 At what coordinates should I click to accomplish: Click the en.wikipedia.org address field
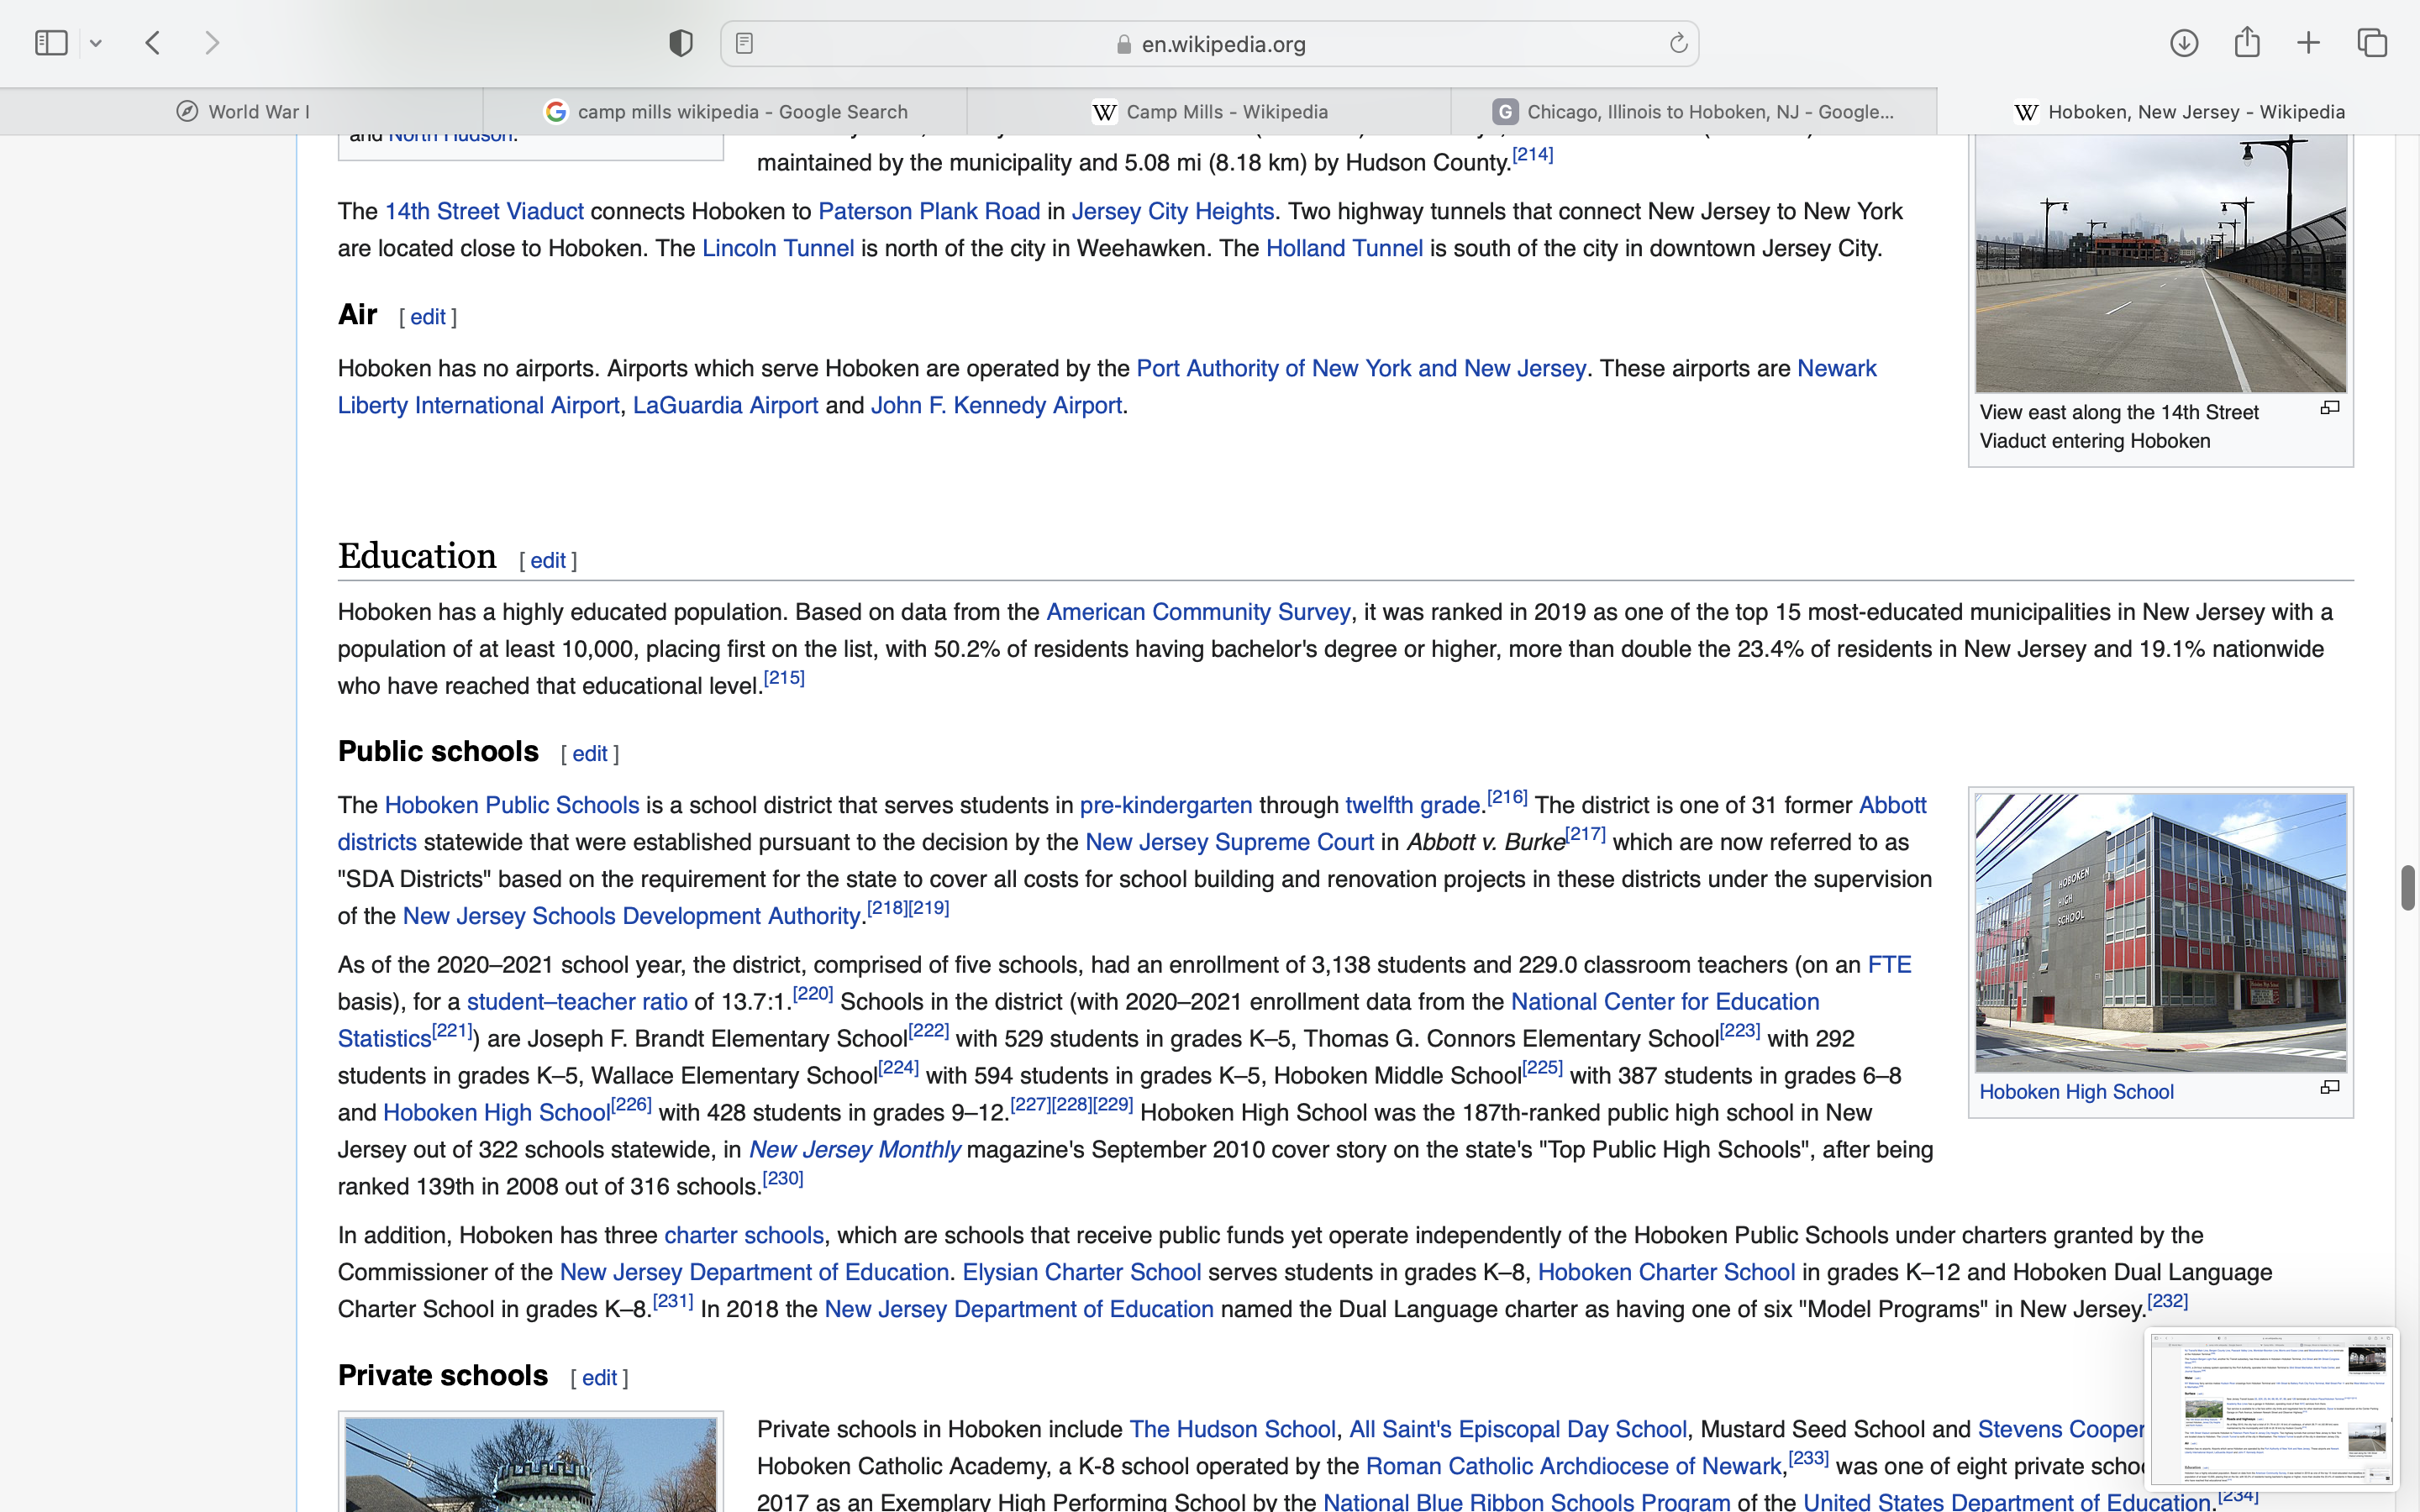pos(1222,44)
